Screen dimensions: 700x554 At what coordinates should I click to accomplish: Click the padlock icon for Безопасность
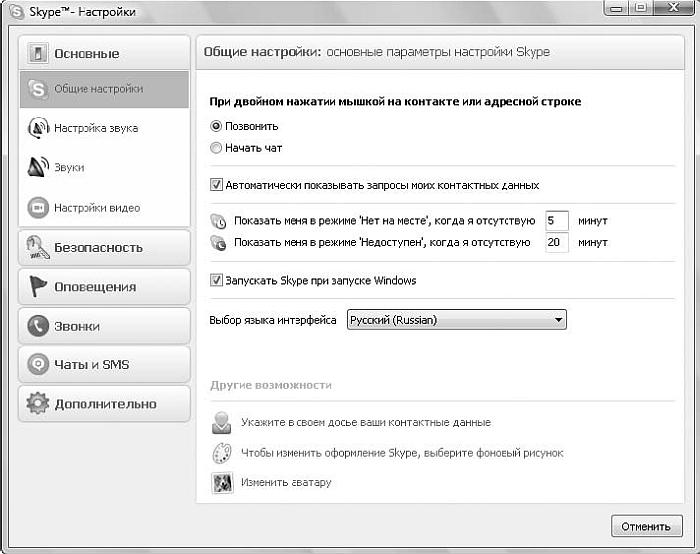click(38, 247)
